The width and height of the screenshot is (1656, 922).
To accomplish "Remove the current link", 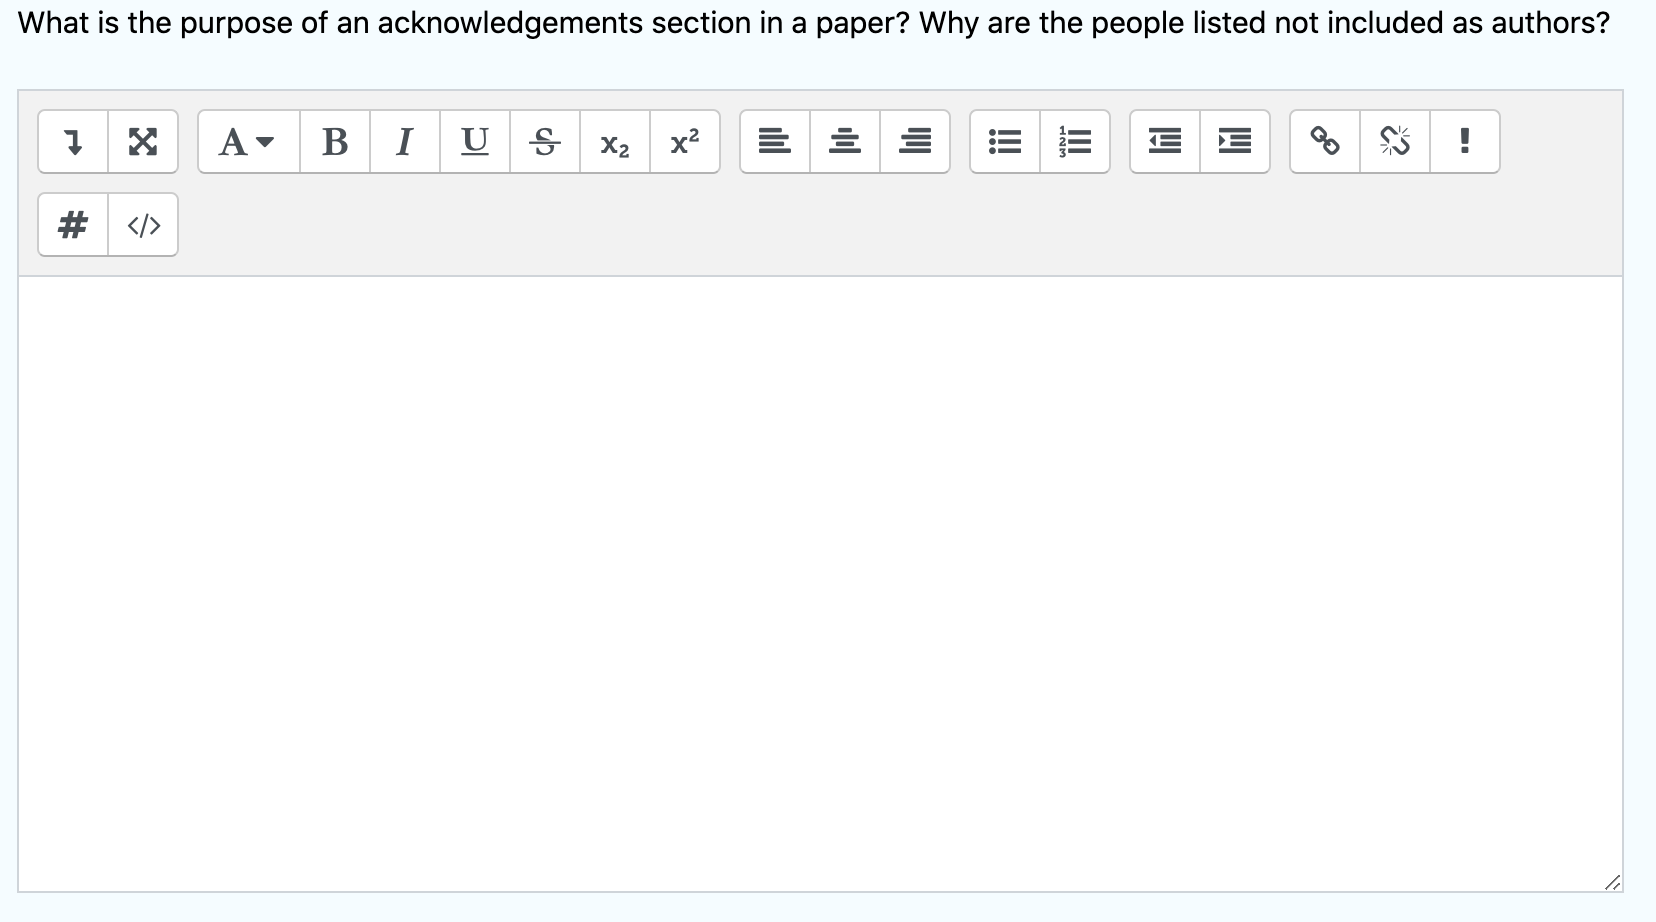I will pyautogui.click(x=1396, y=142).
